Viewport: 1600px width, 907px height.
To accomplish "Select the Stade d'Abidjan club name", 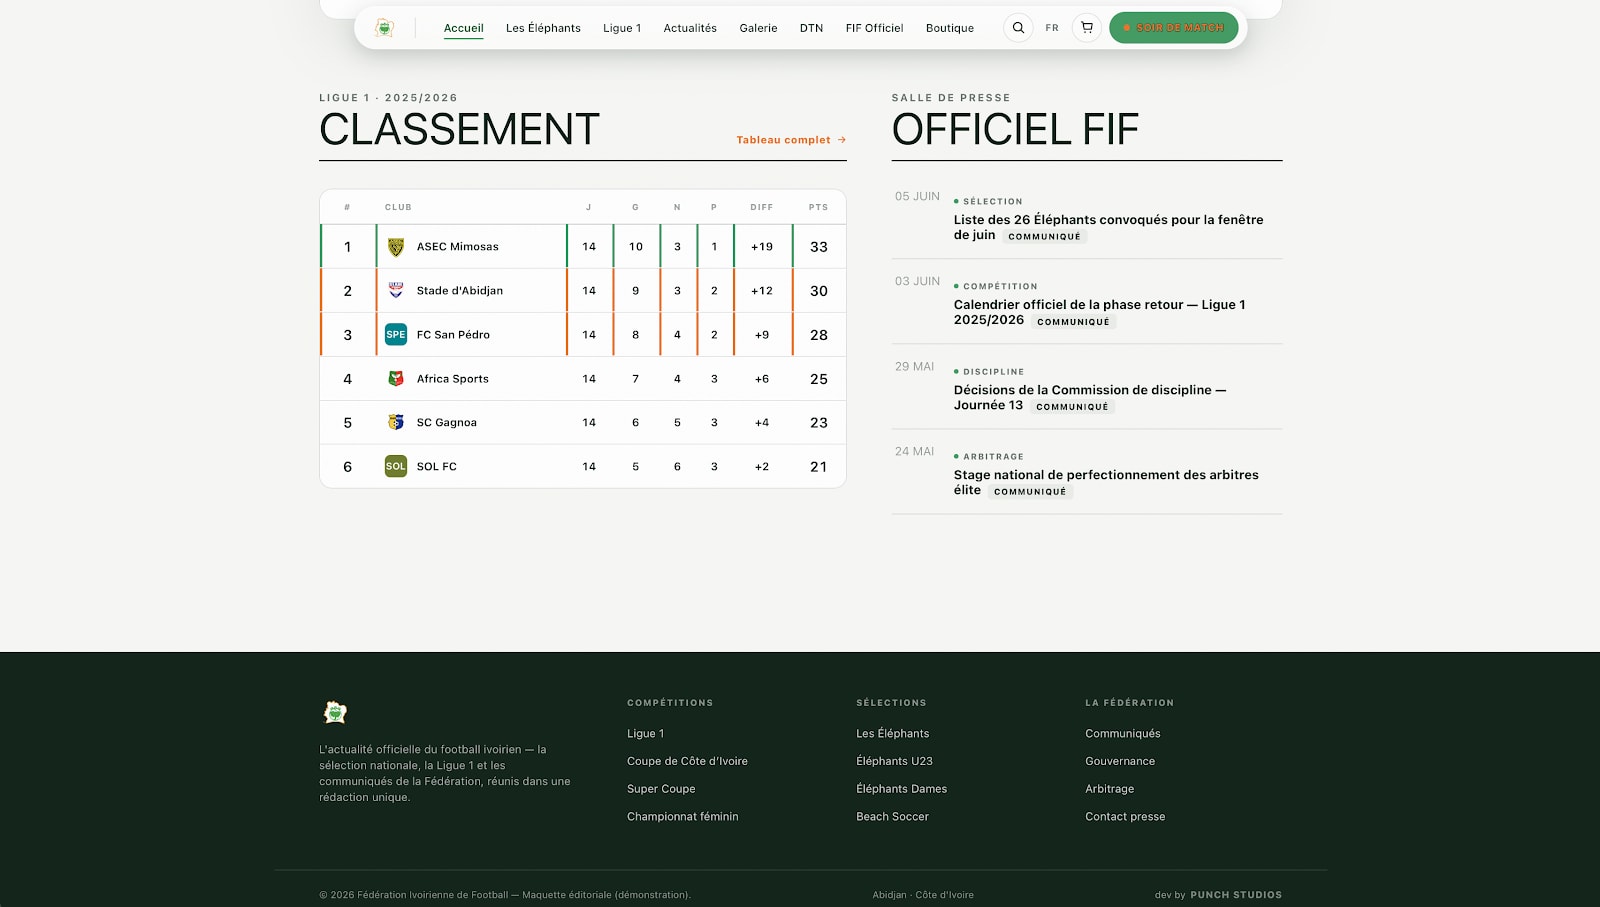I will (x=460, y=291).
